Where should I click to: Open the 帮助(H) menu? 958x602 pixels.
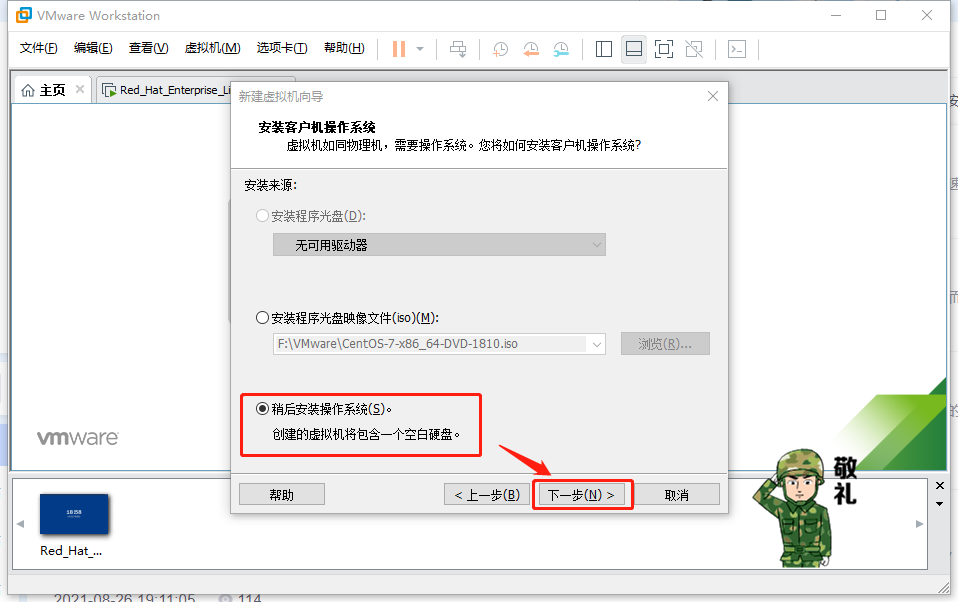[344, 48]
